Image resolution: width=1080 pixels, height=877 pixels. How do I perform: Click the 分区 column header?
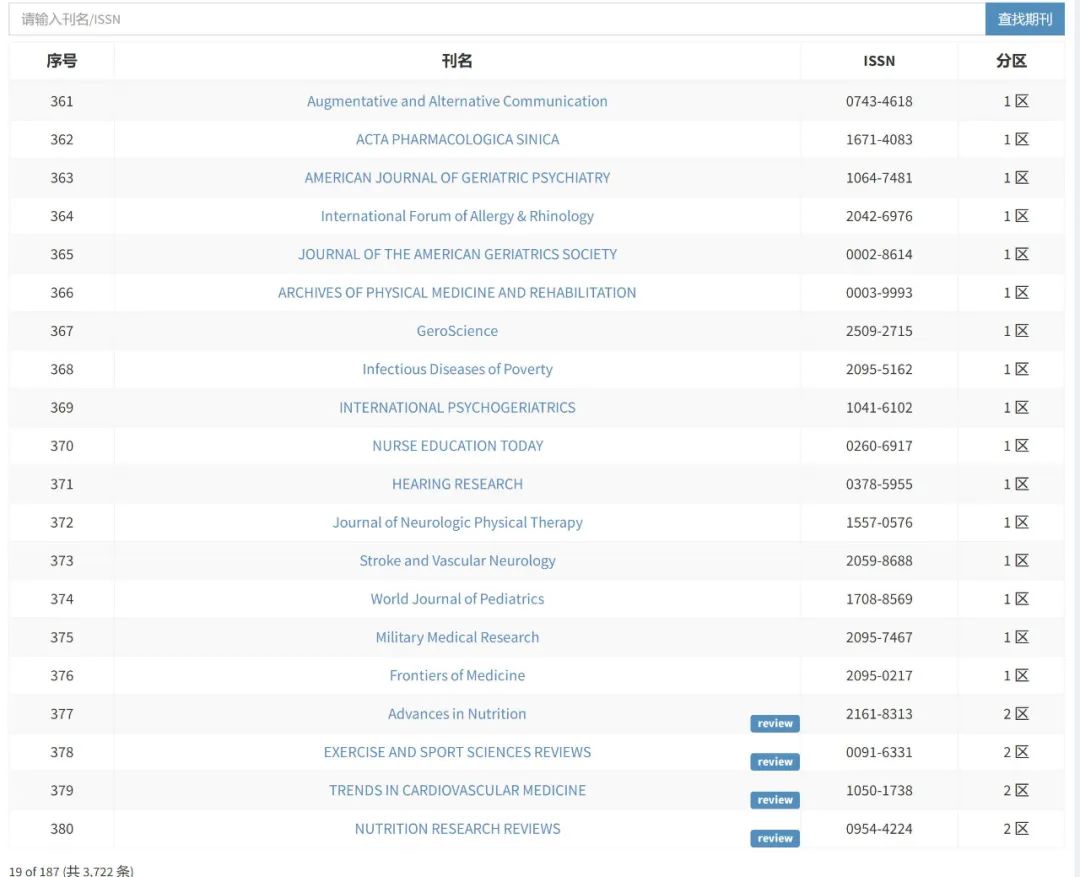pos(1011,61)
